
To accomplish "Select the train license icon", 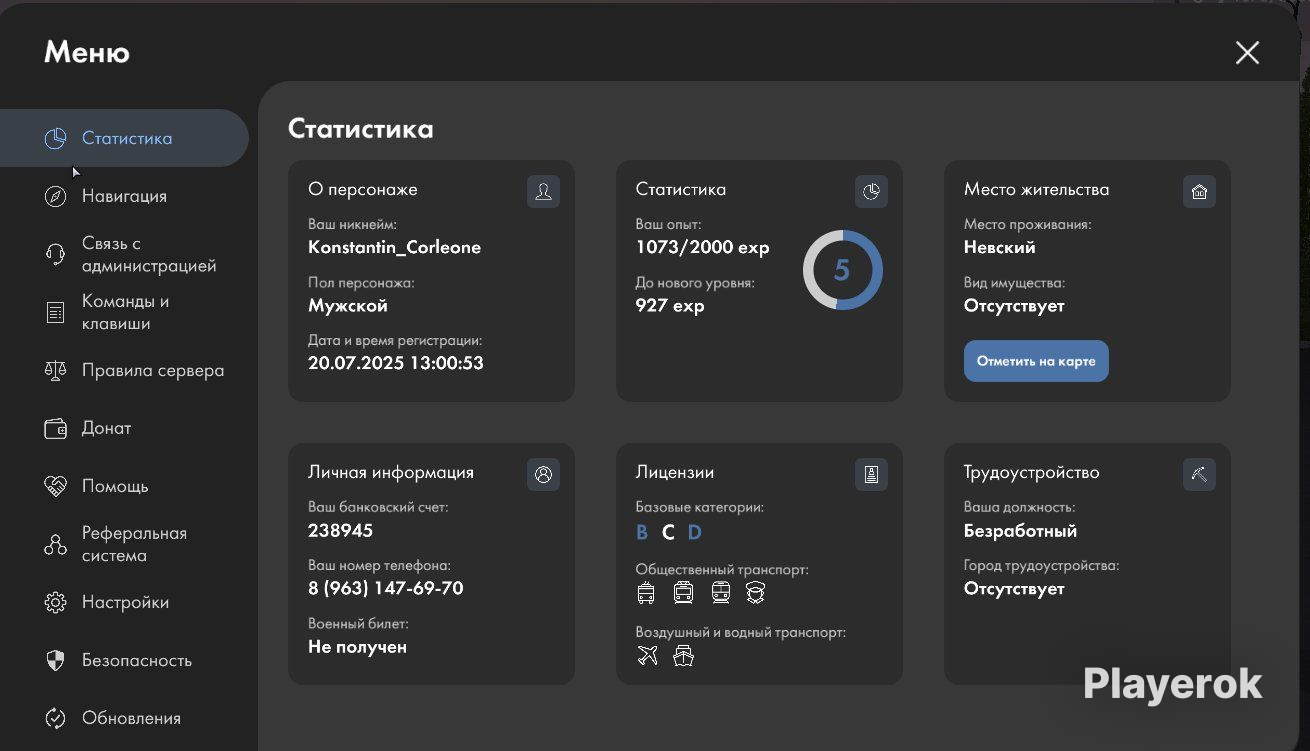I will click(x=721, y=593).
